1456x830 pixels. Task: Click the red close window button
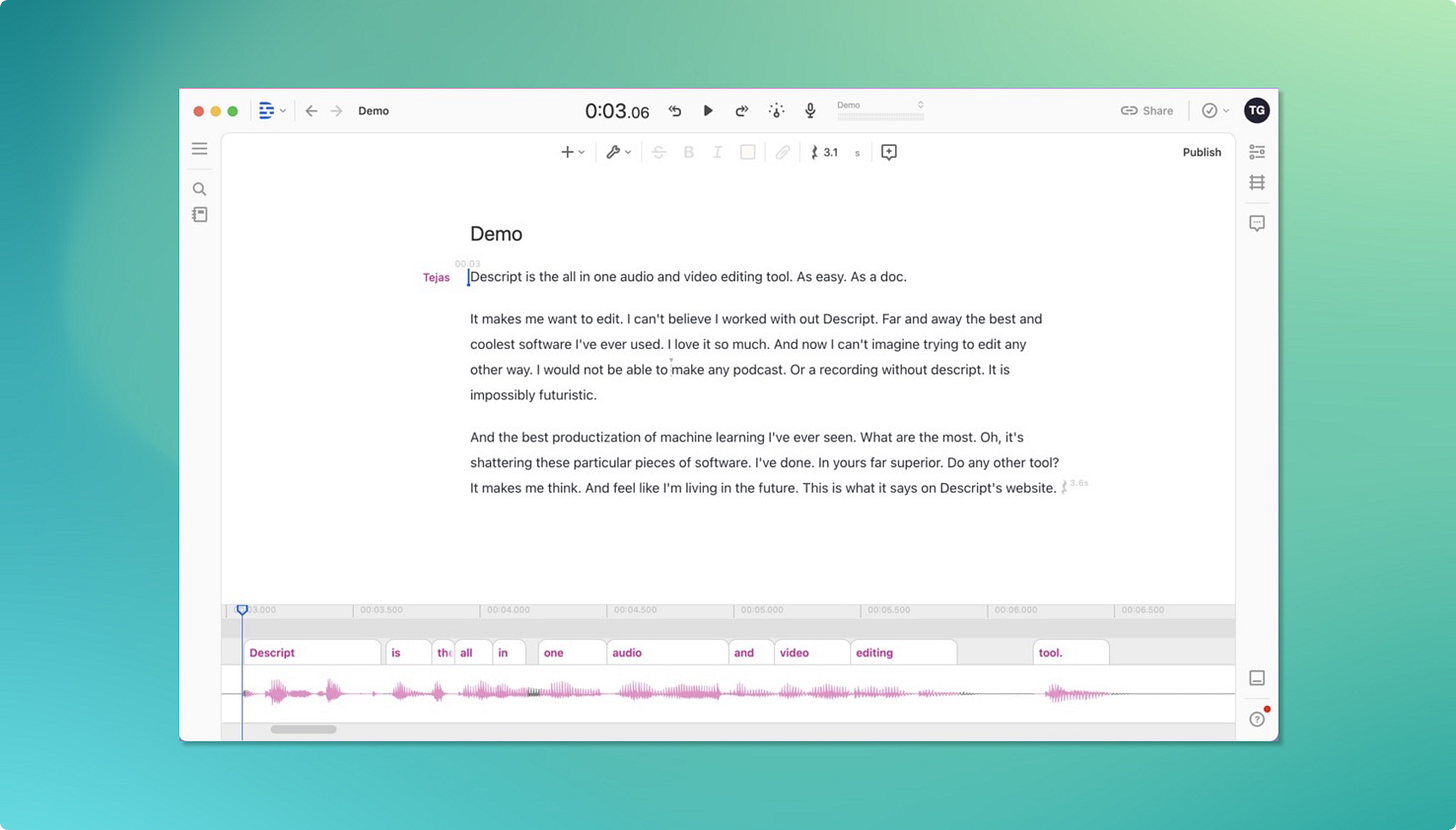tap(198, 111)
